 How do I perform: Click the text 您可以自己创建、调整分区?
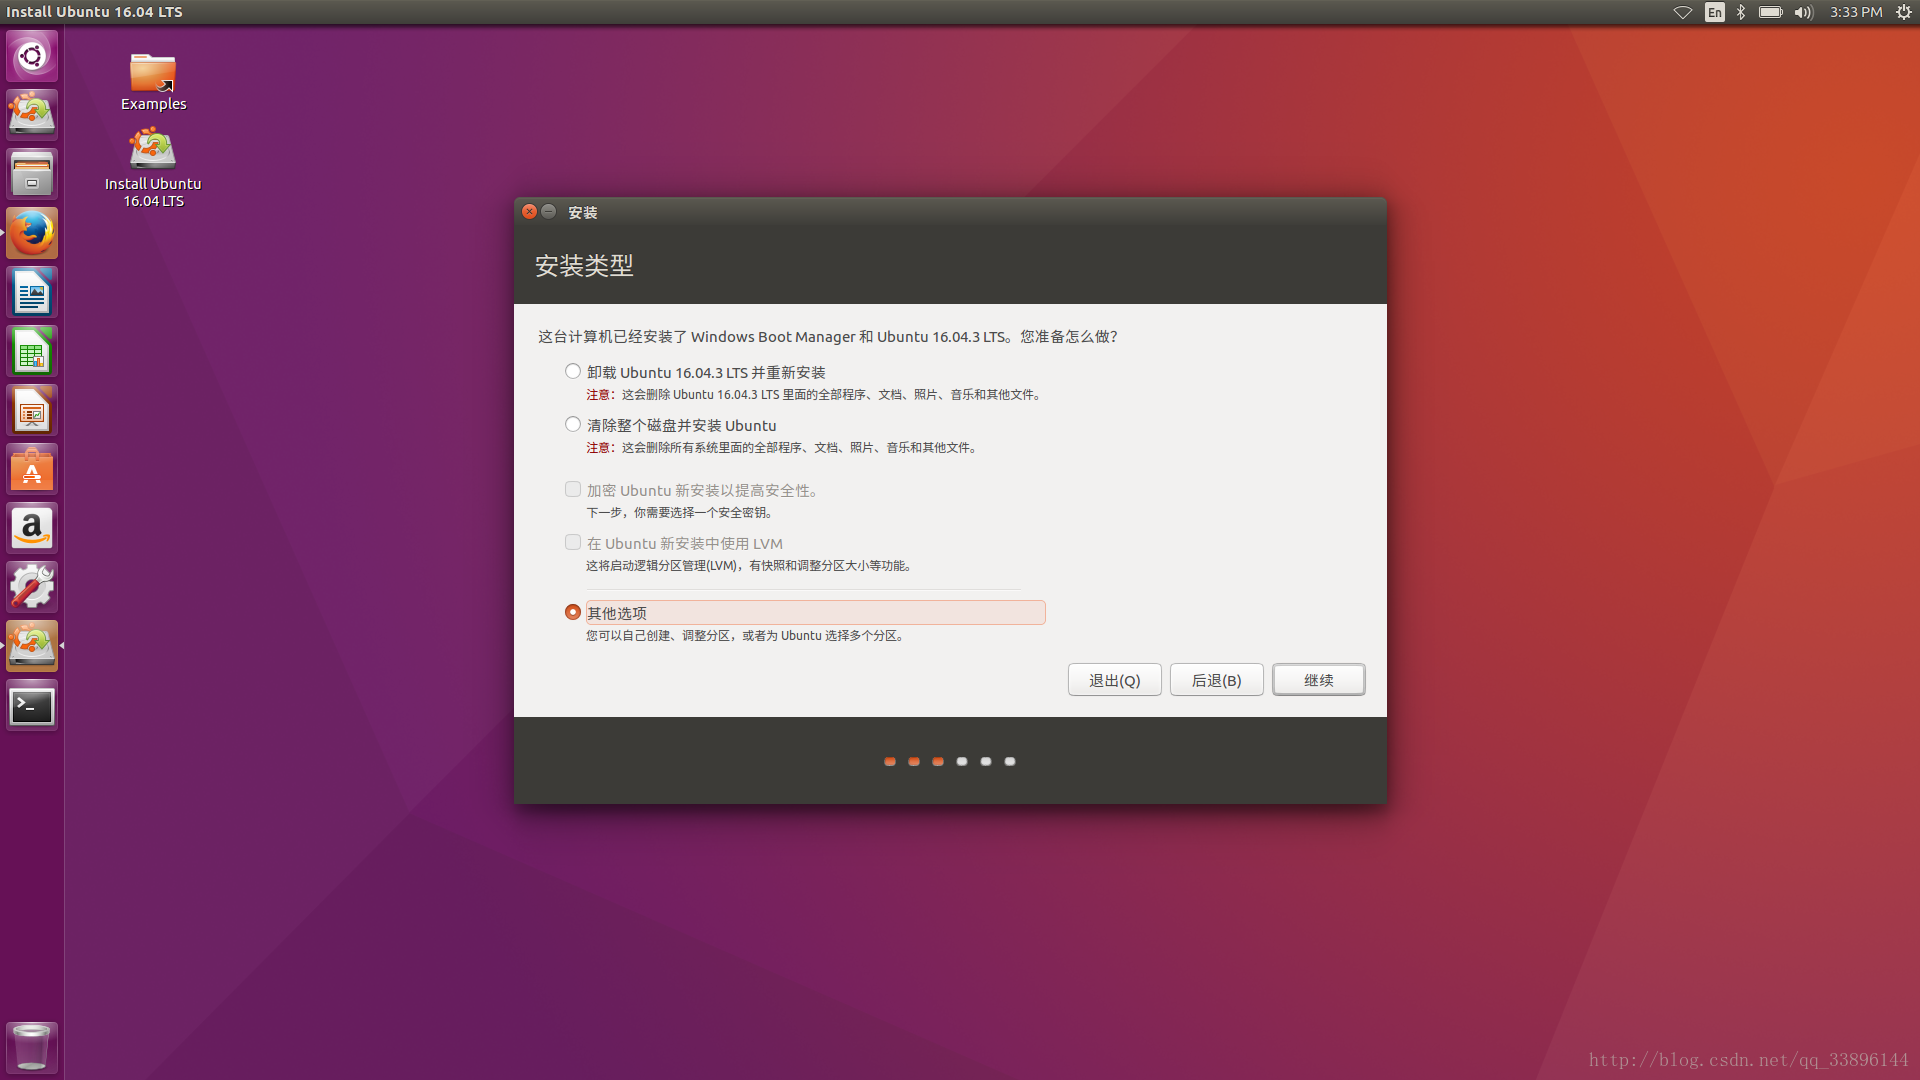[746, 636]
